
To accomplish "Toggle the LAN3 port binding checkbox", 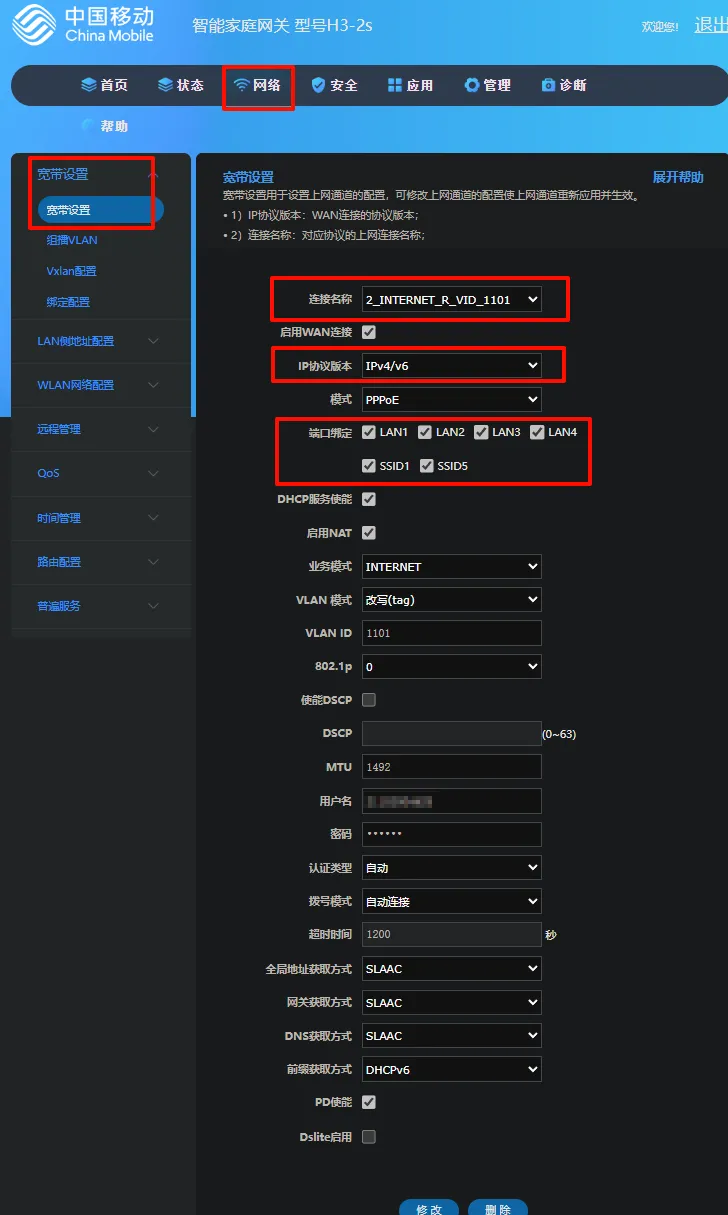I will click(481, 432).
